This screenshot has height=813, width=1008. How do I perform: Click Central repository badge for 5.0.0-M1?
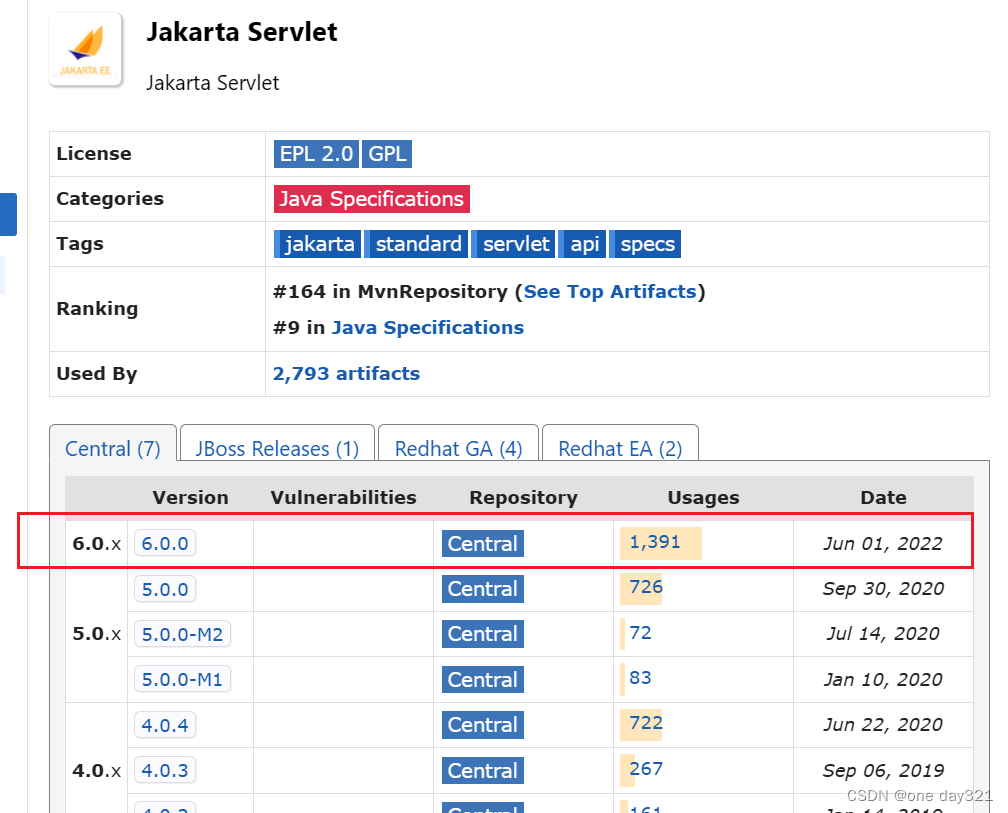pyautogui.click(x=483, y=680)
